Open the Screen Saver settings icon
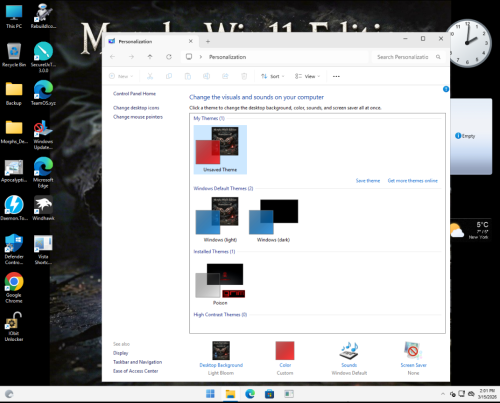This screenshot has width=500, height=403. coord(413,351)
